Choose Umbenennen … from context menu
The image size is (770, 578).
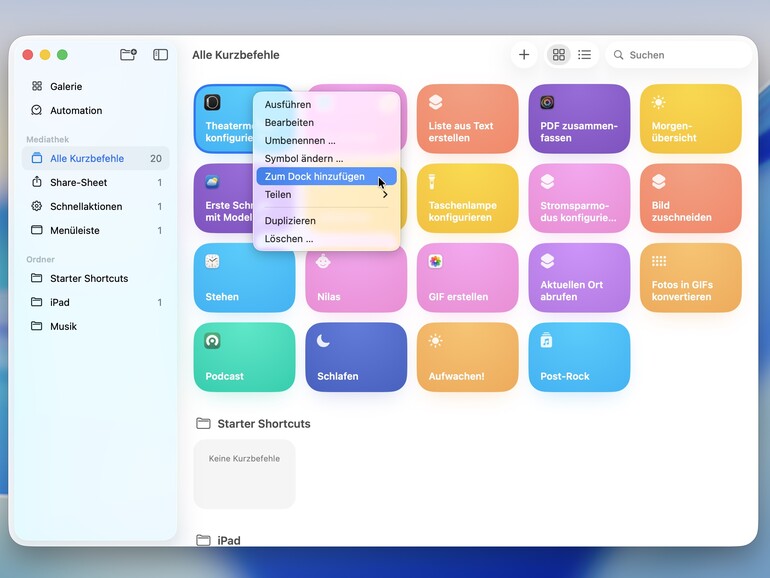tap(326, 141)
